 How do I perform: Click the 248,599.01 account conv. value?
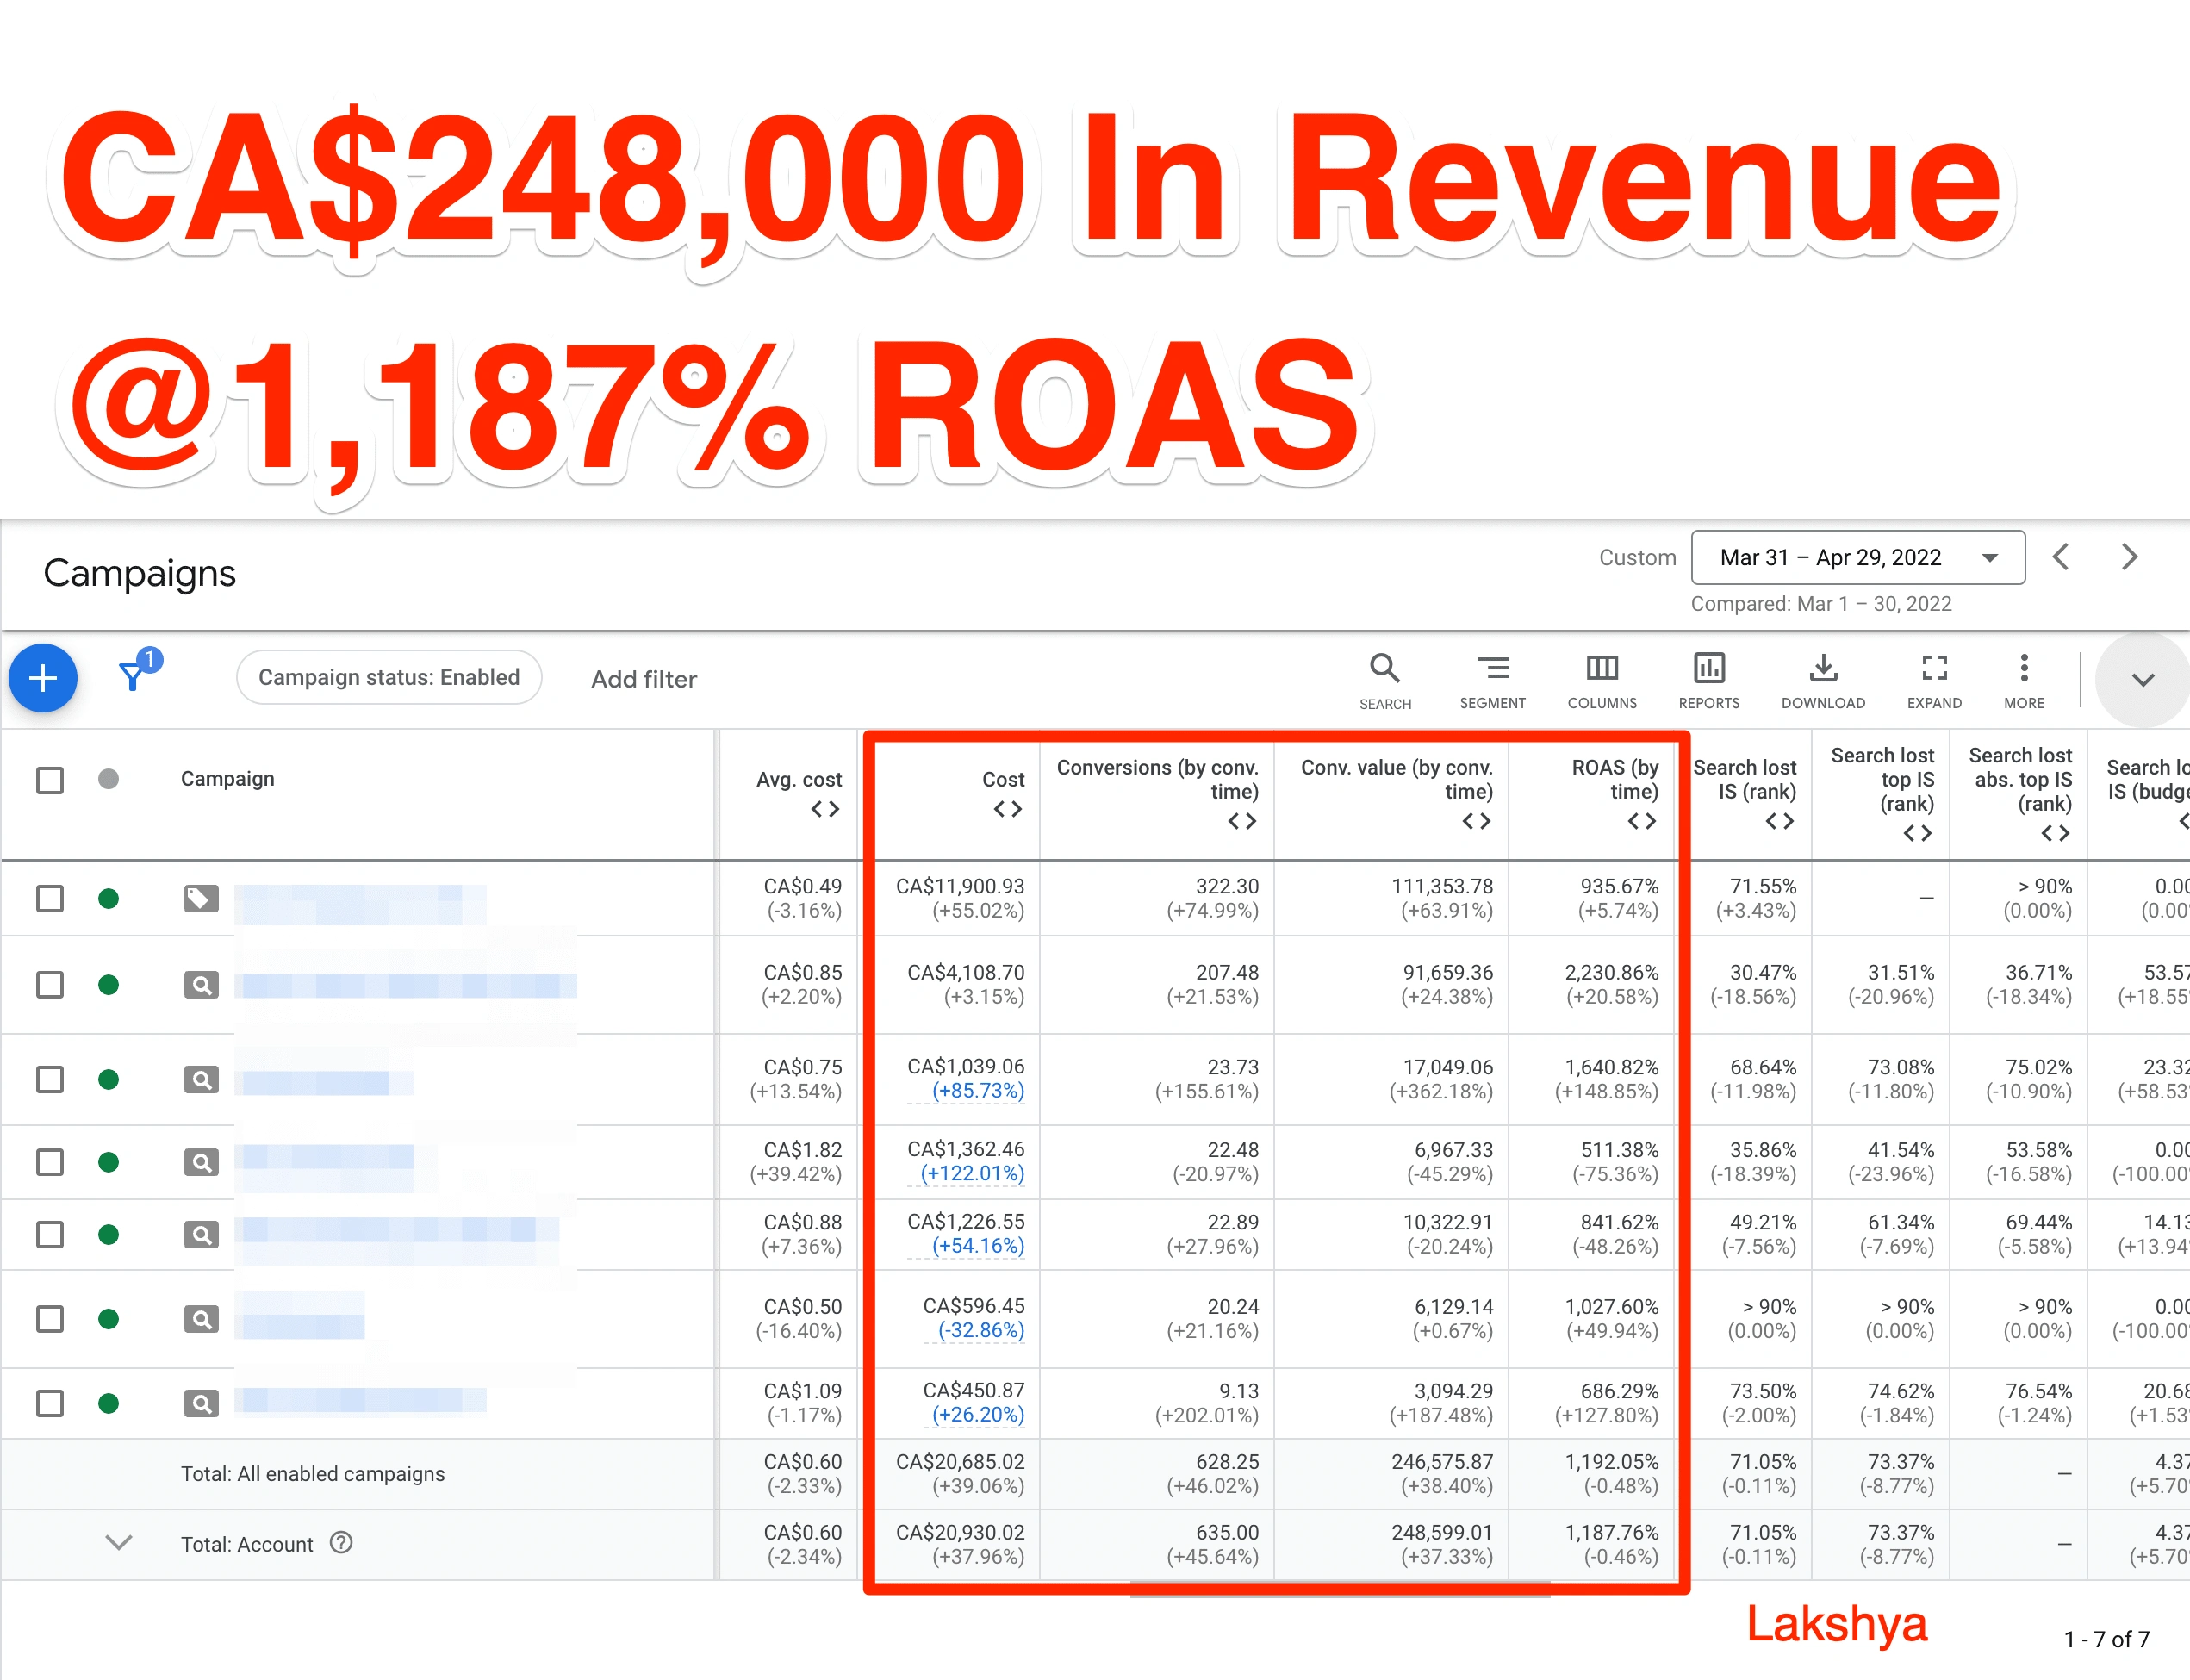(x=1441, y=1532)
